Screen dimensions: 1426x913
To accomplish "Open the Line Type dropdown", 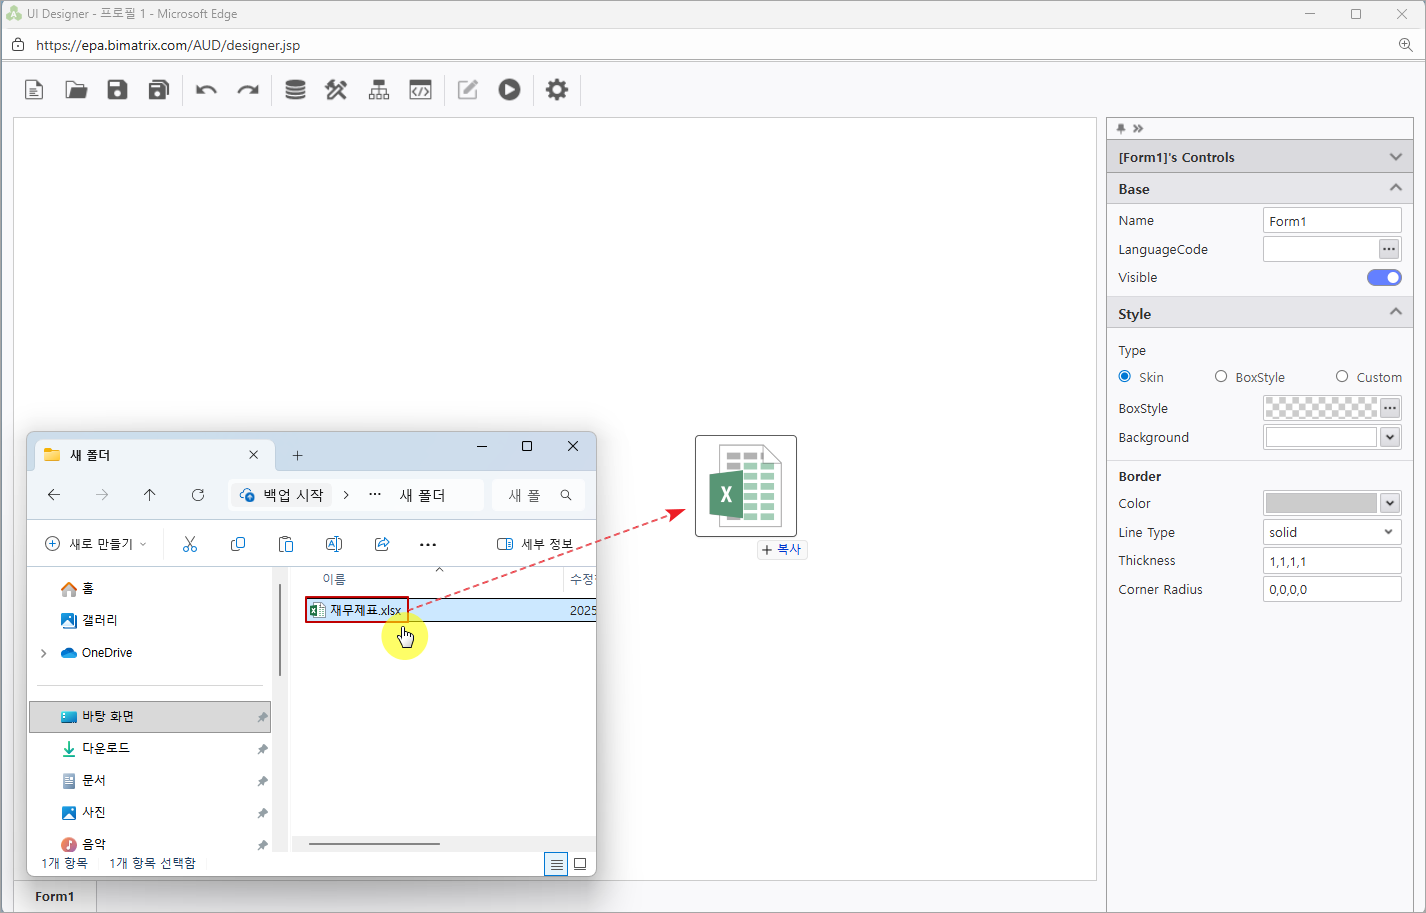I will (x=1331, y=533).
